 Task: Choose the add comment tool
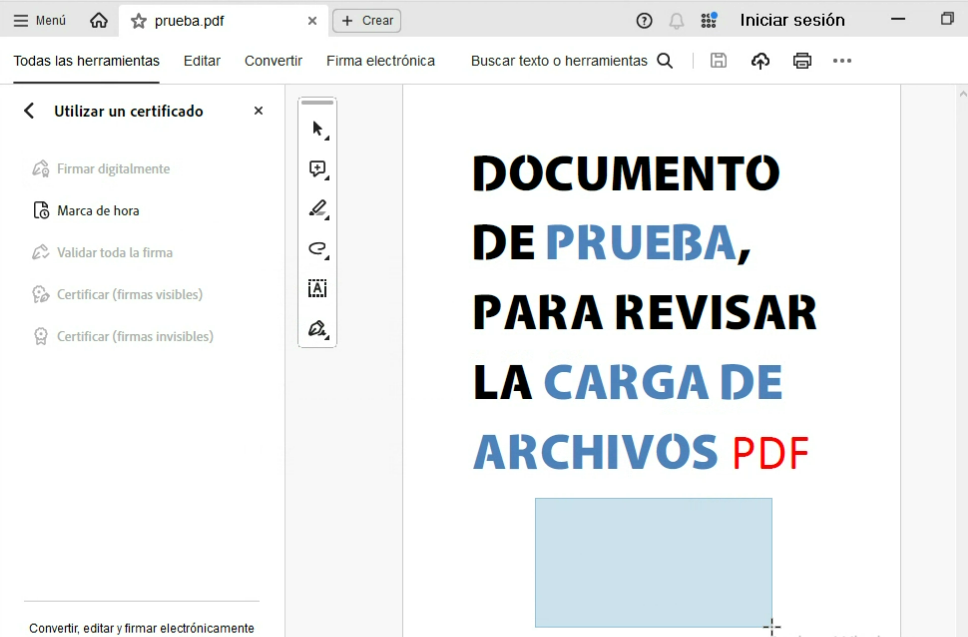318,169
